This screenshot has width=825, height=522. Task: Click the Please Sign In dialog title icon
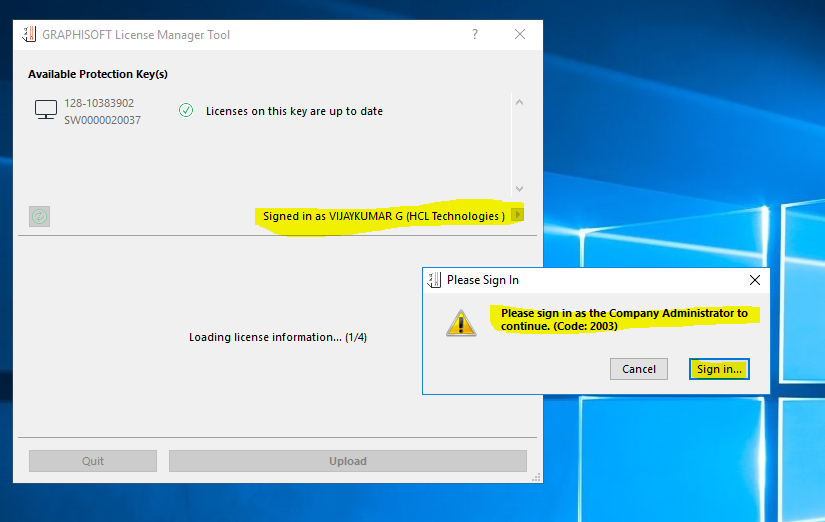434,280
